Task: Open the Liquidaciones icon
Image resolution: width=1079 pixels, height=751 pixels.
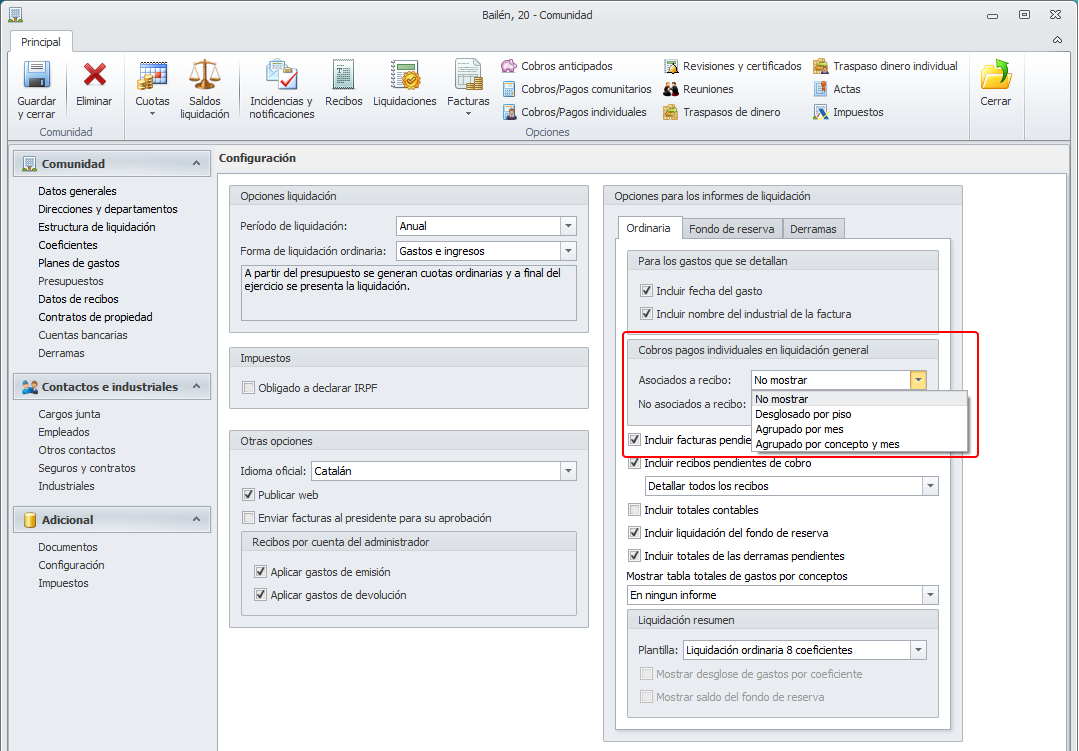Action: (405, 74)
